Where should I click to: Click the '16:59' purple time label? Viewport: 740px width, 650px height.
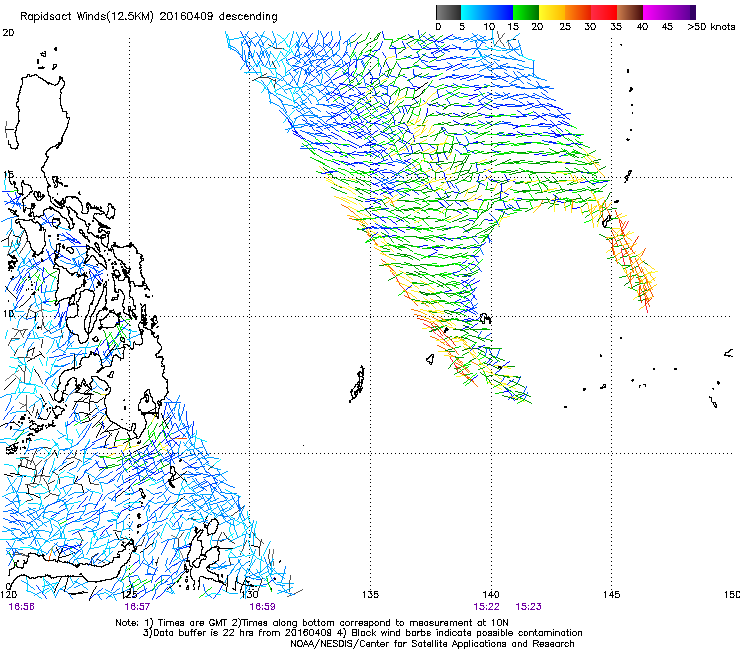pyautogui.click(x=262, y=607)
